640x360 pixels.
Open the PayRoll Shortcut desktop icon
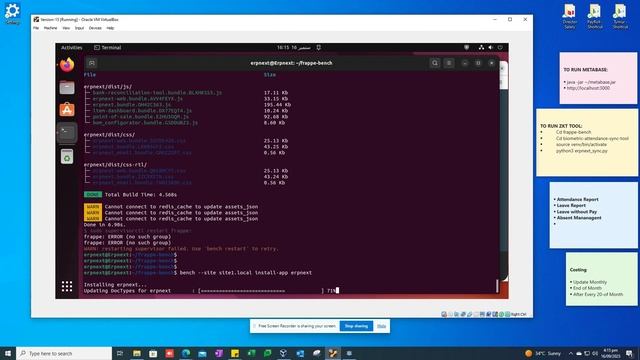pos(595,16)
